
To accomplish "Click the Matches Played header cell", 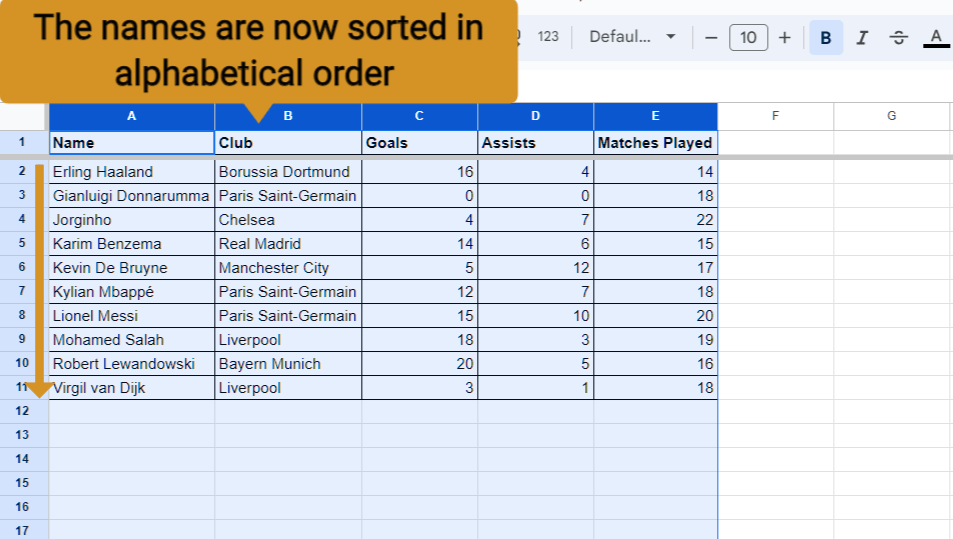I will (655, 143).
